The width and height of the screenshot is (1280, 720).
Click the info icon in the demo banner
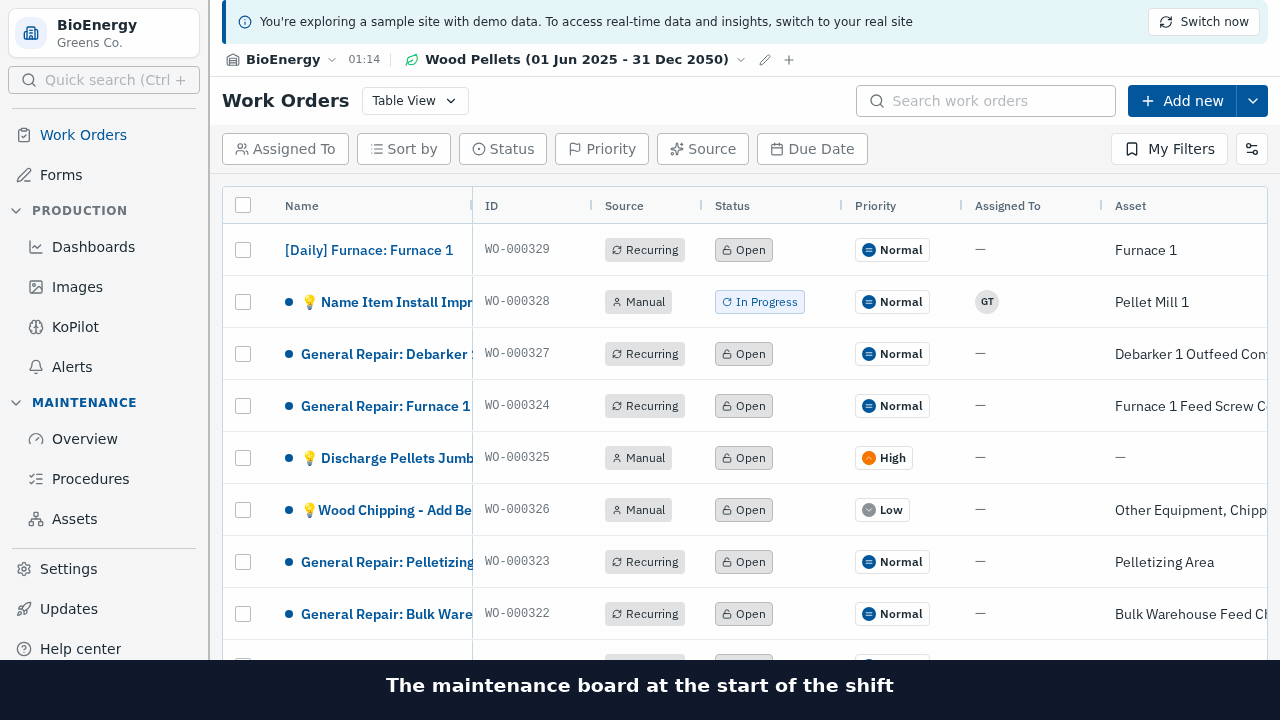pyautogui.click(x=245, y=22)
